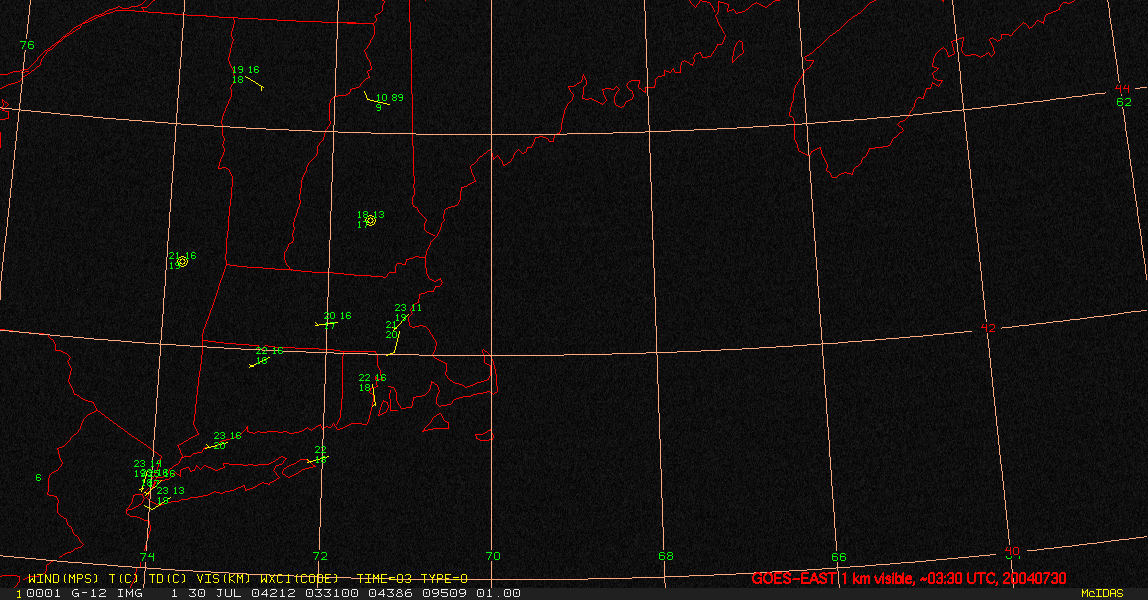Click the 033100 time value in status line

(331, 593)
